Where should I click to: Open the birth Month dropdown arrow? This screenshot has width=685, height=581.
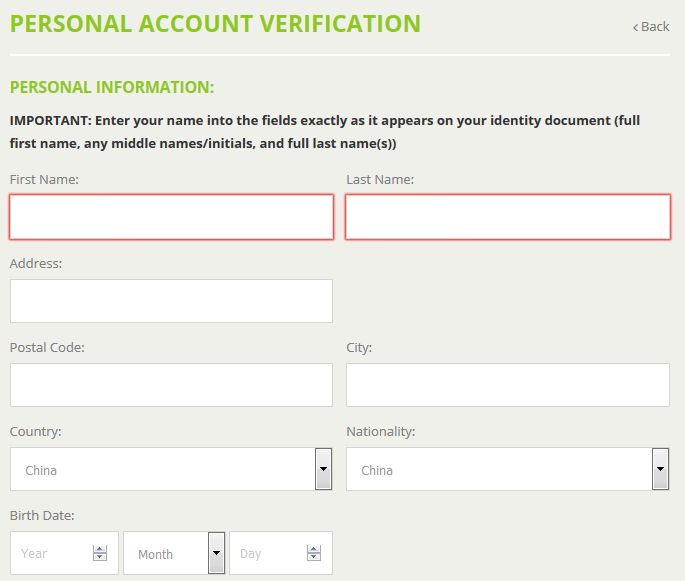(x=216, y=553)
